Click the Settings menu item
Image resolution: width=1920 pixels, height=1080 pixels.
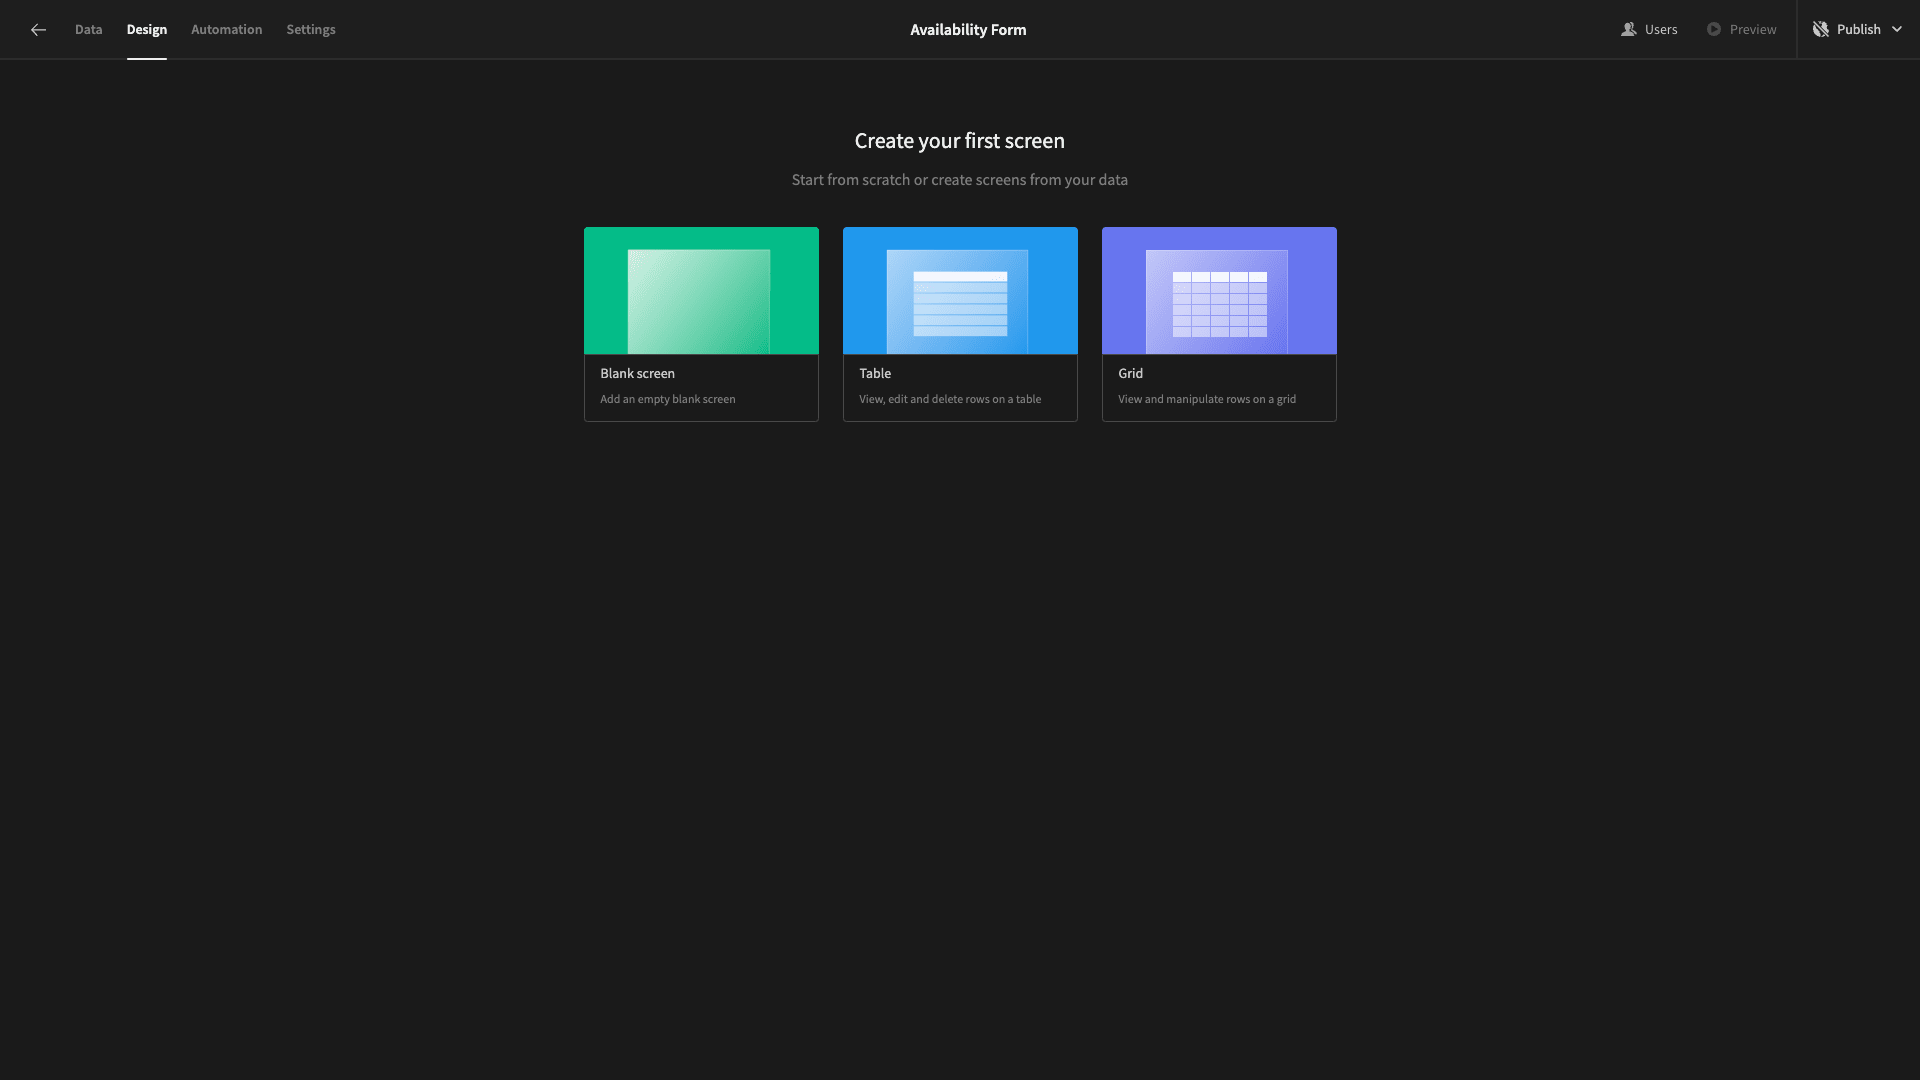(310, 29)
